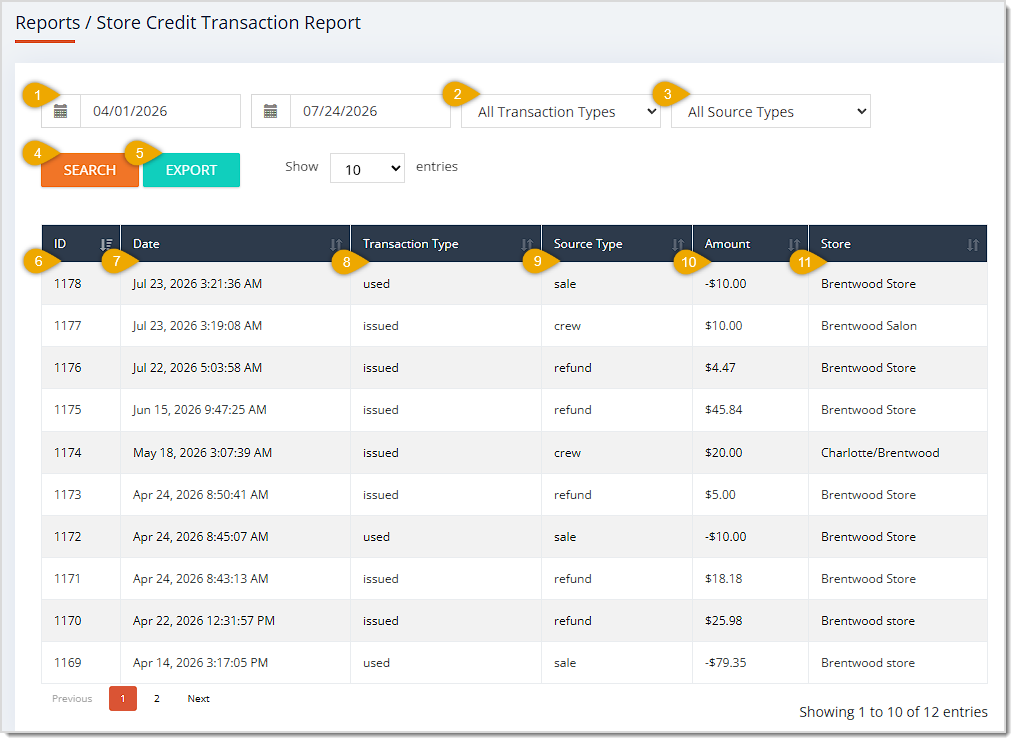Click the Source Type column header
This screenshot has width=1016, height=743.
(x=617, y=244)
